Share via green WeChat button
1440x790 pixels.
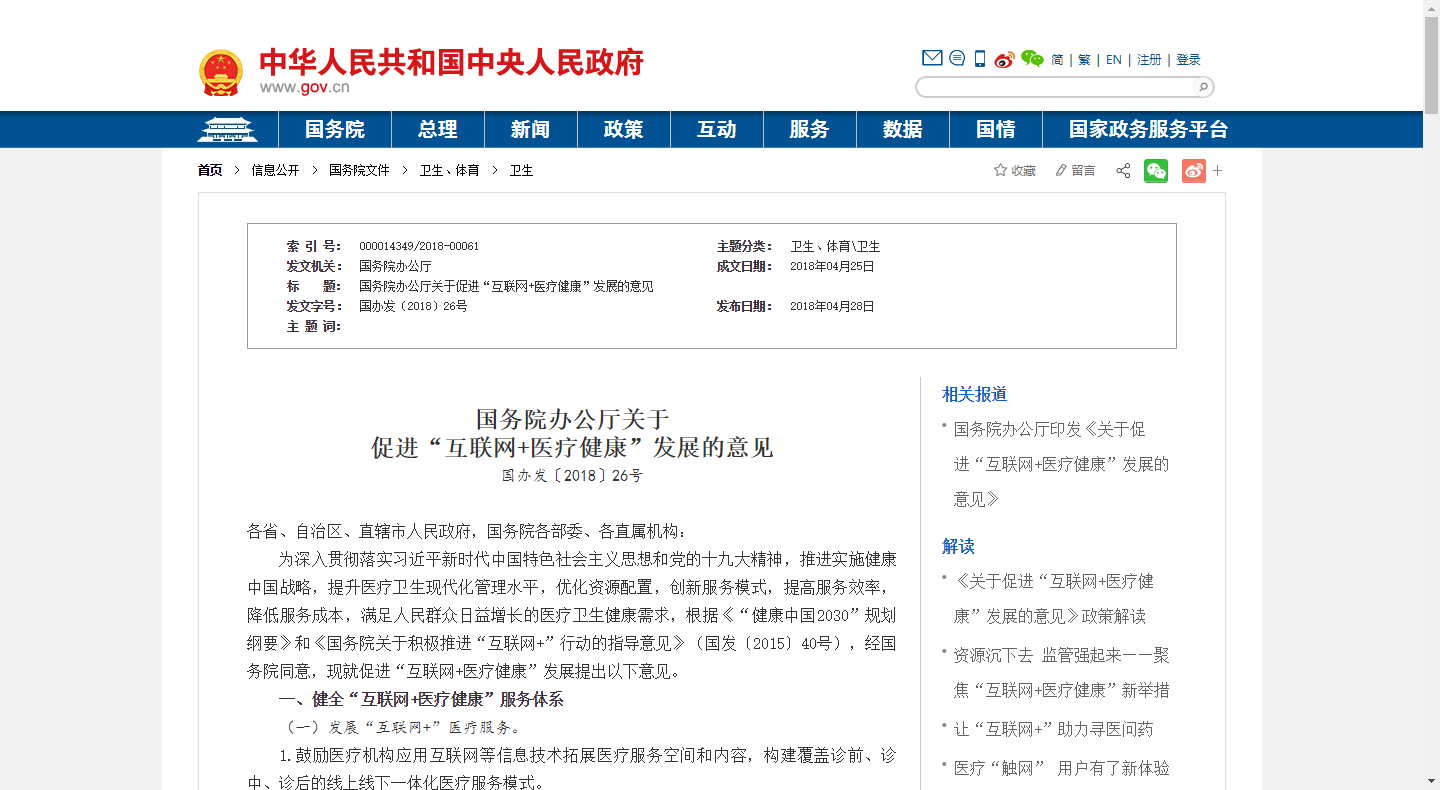click(x=1156, y=171)
